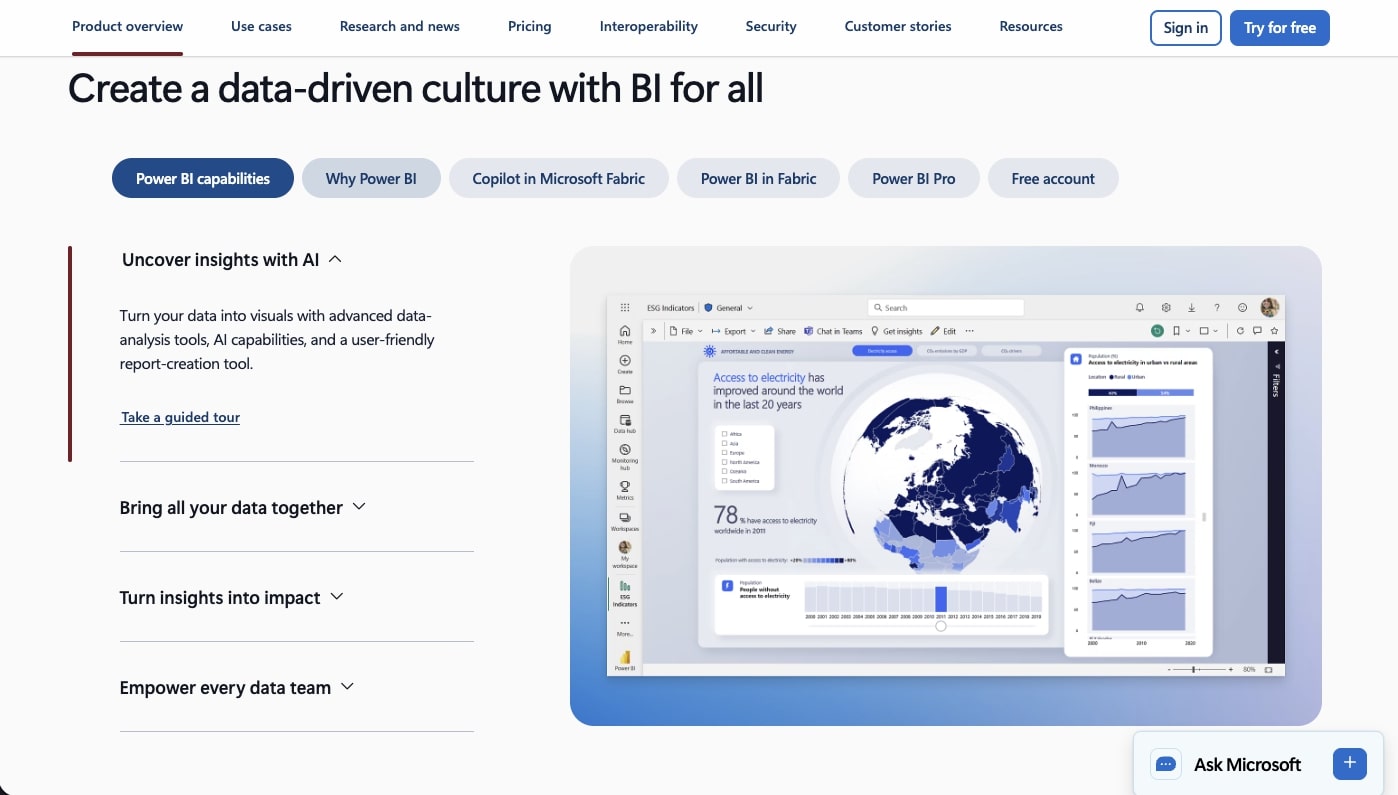
Task: Check the Asia region checkbox
Action: [724, 443]
